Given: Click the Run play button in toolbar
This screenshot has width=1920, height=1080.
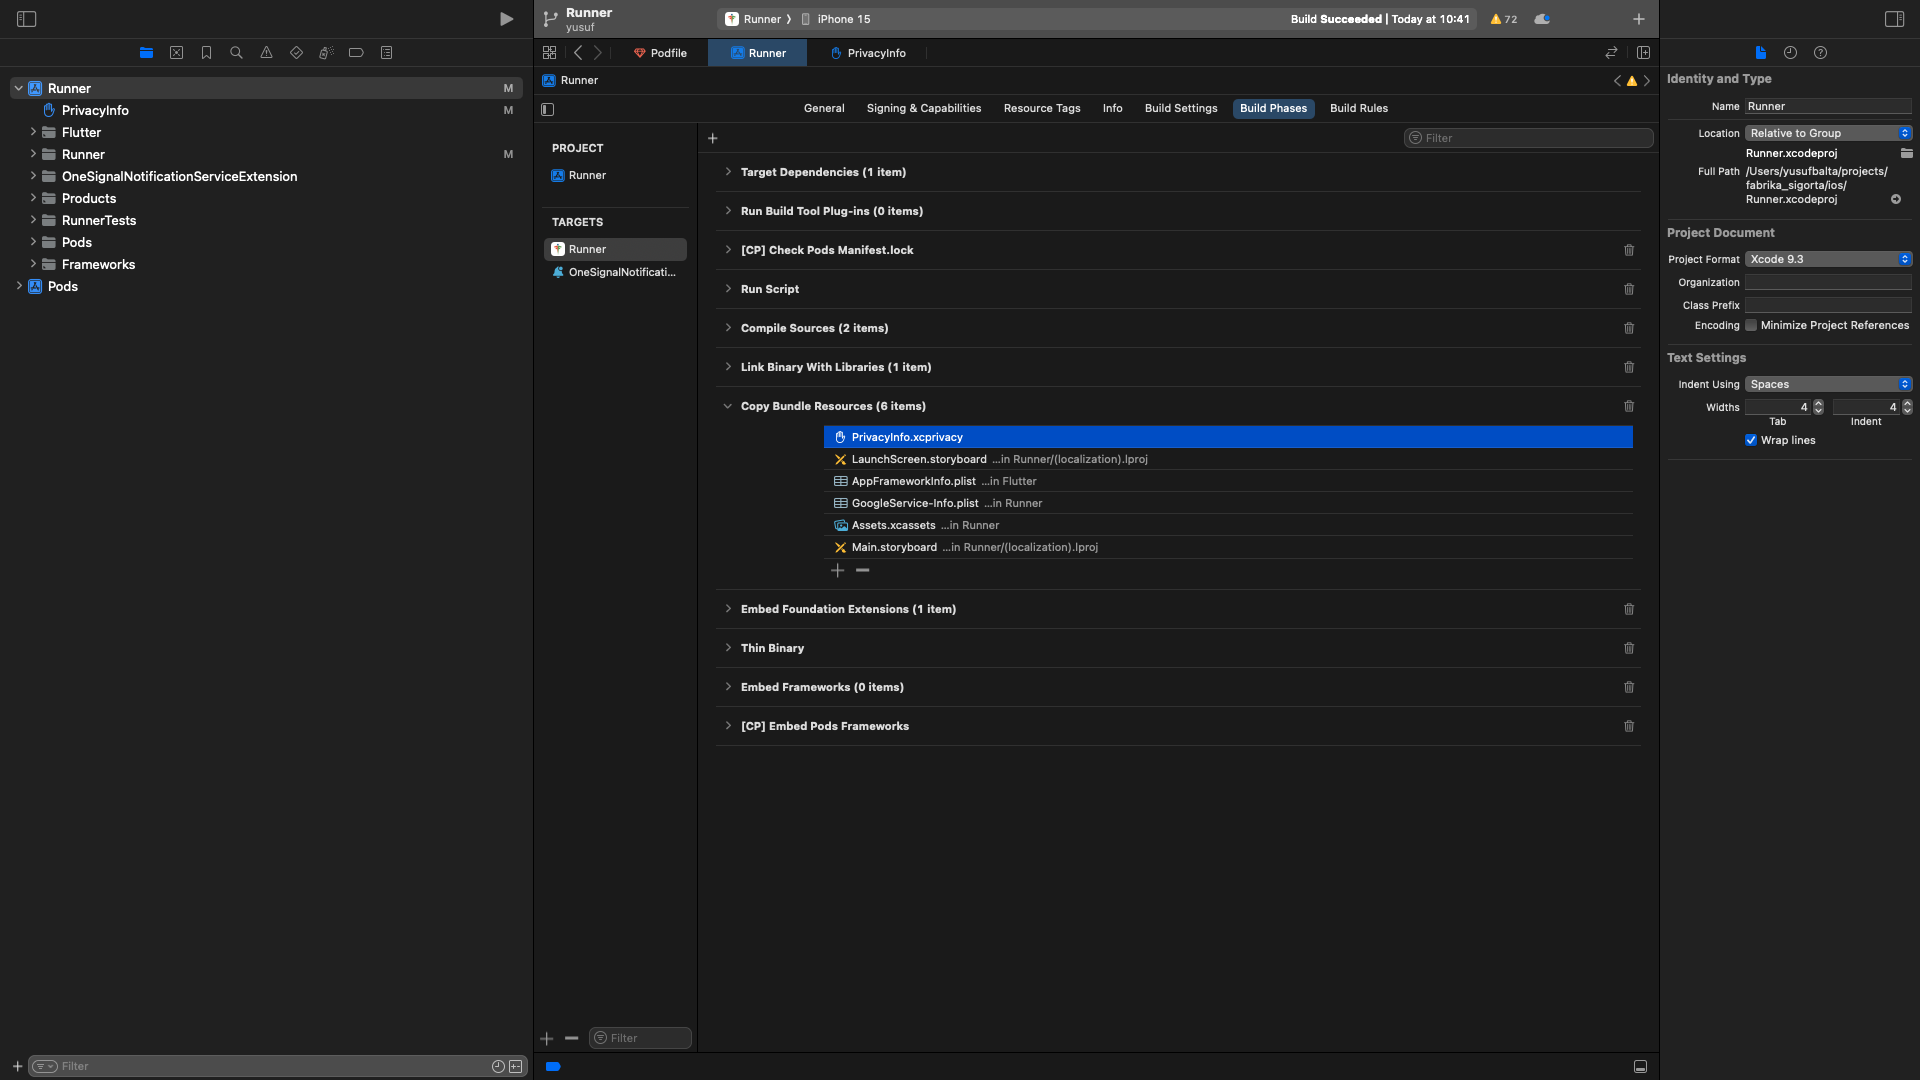Looking at the screenshot, I should point(506,19).
